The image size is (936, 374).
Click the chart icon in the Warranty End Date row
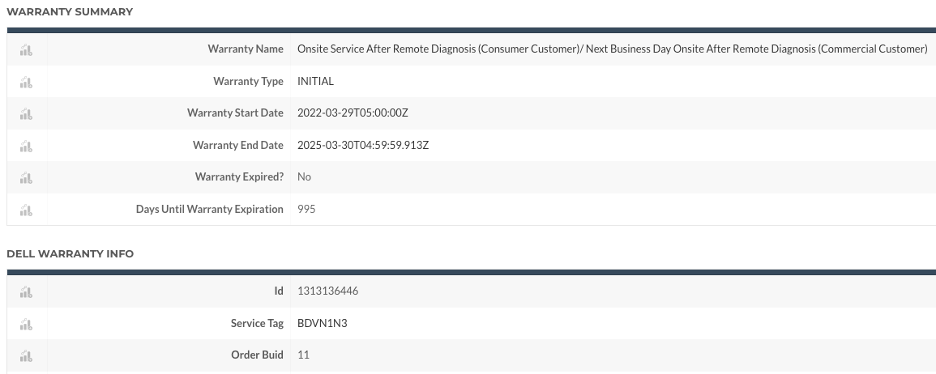pos(26,146)
